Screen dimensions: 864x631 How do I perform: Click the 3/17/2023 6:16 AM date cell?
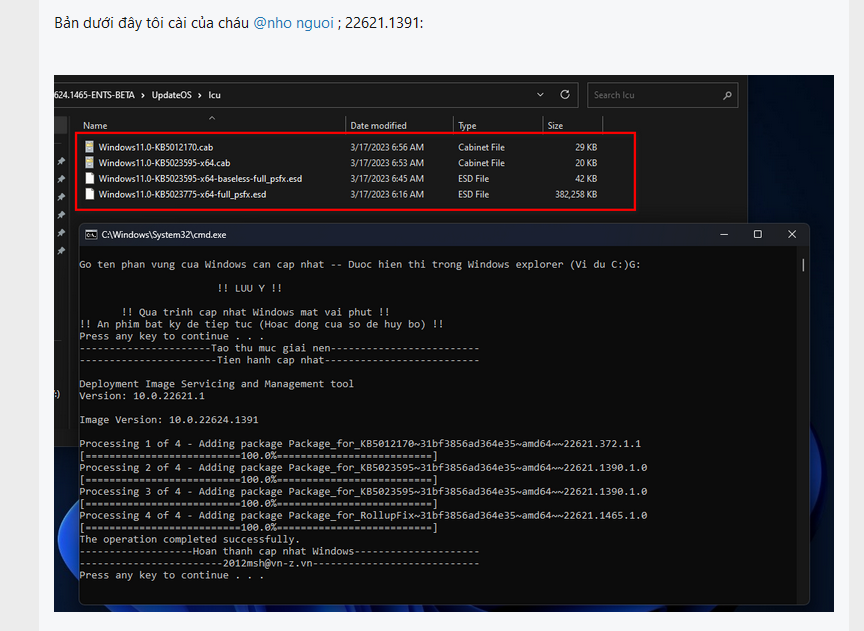pyautogui.click(x=387, y=195)
